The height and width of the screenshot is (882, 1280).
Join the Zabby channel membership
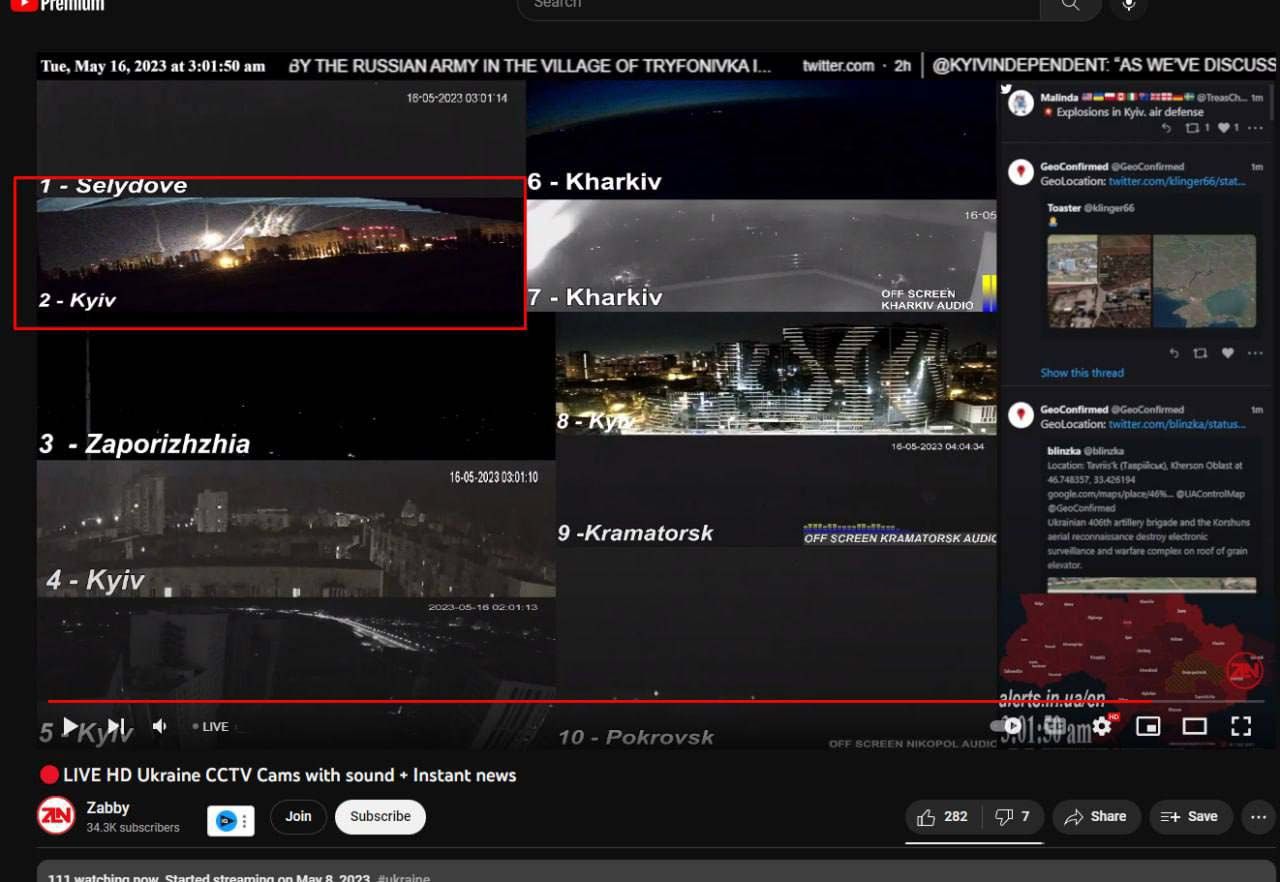[298, 816]
